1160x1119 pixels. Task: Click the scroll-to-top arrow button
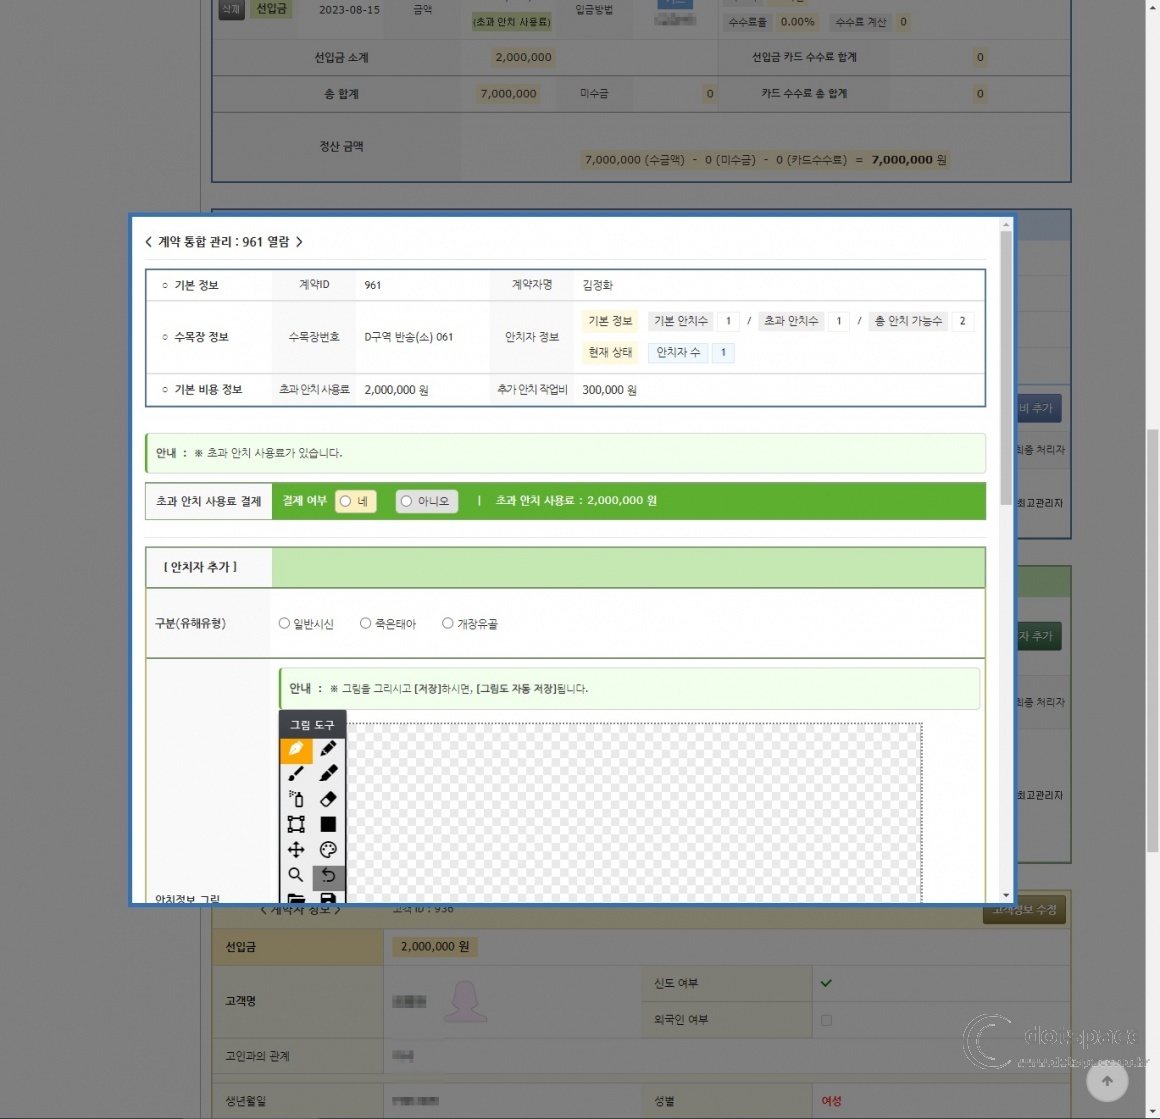pos(1107,1081)
